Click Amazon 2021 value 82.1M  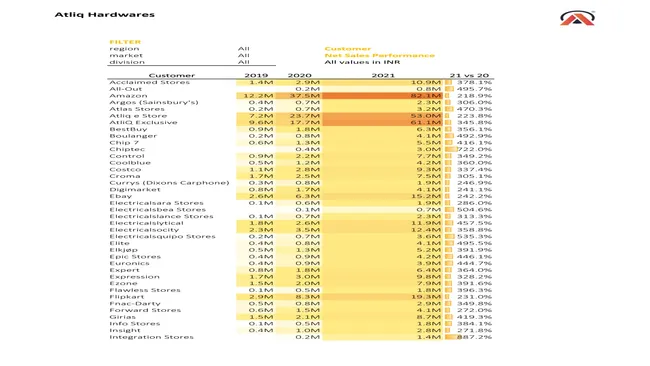pos(426,96)
